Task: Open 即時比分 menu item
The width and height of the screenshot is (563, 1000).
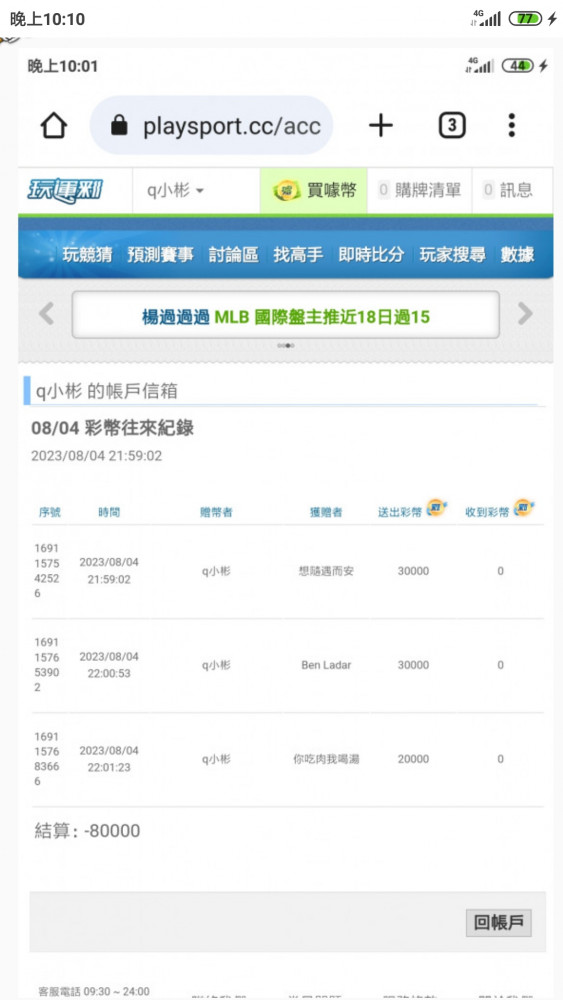Action: [x=371, y=255]
